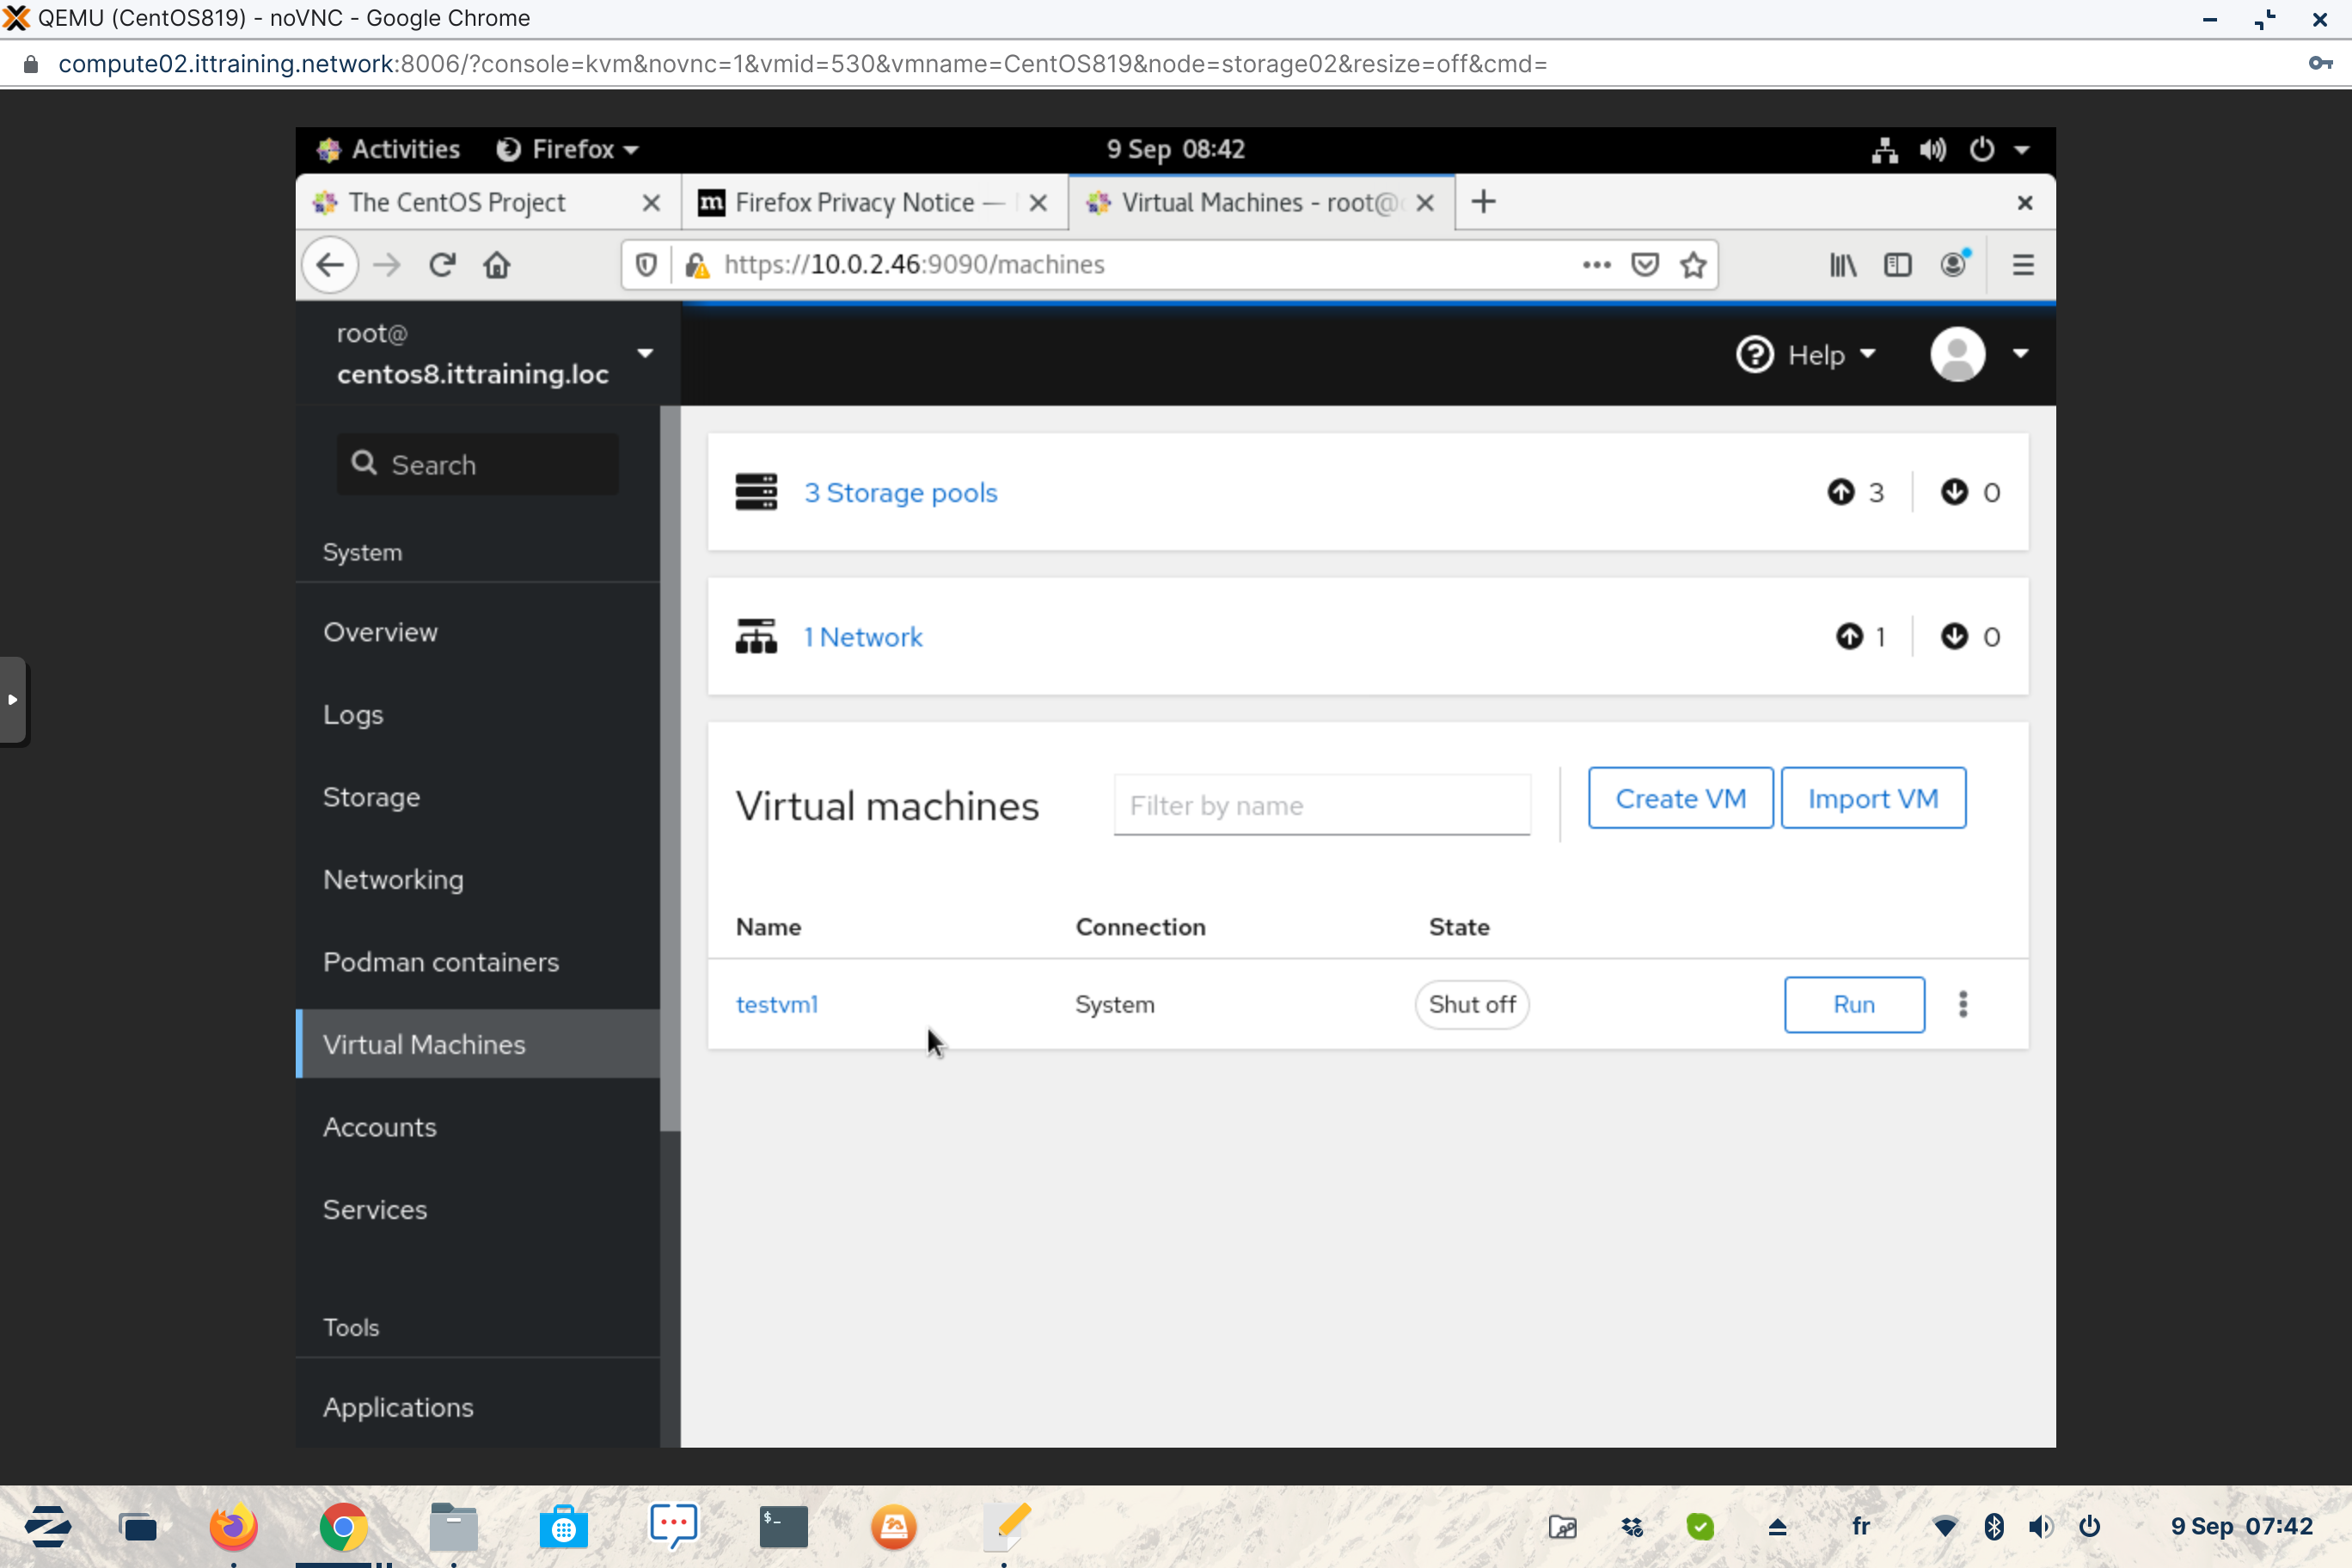
Task: Open testvm1 details link
Action: [777, 1004]
